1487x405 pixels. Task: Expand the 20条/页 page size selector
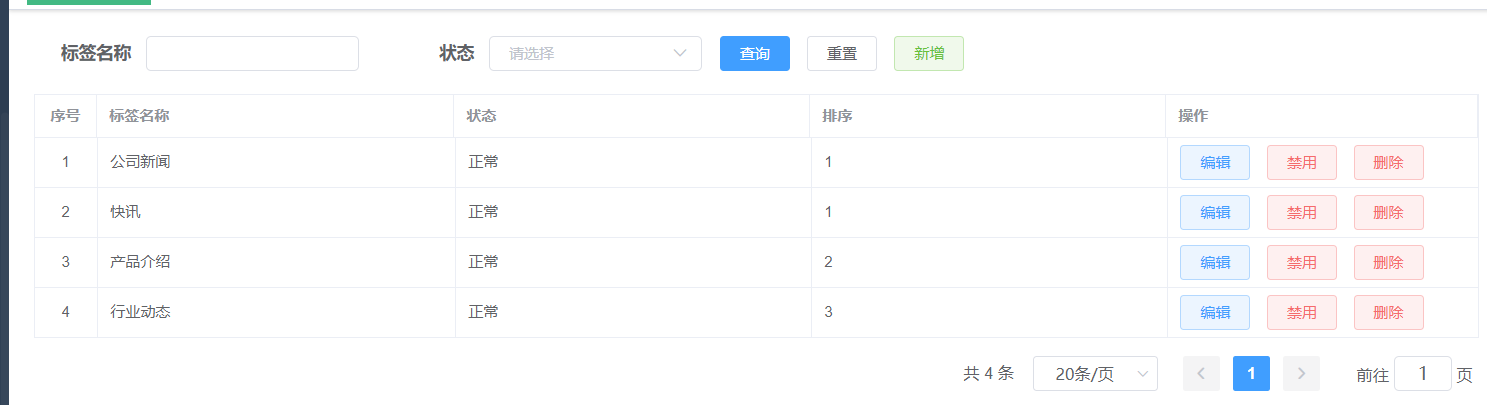[x=1095, y=374]
